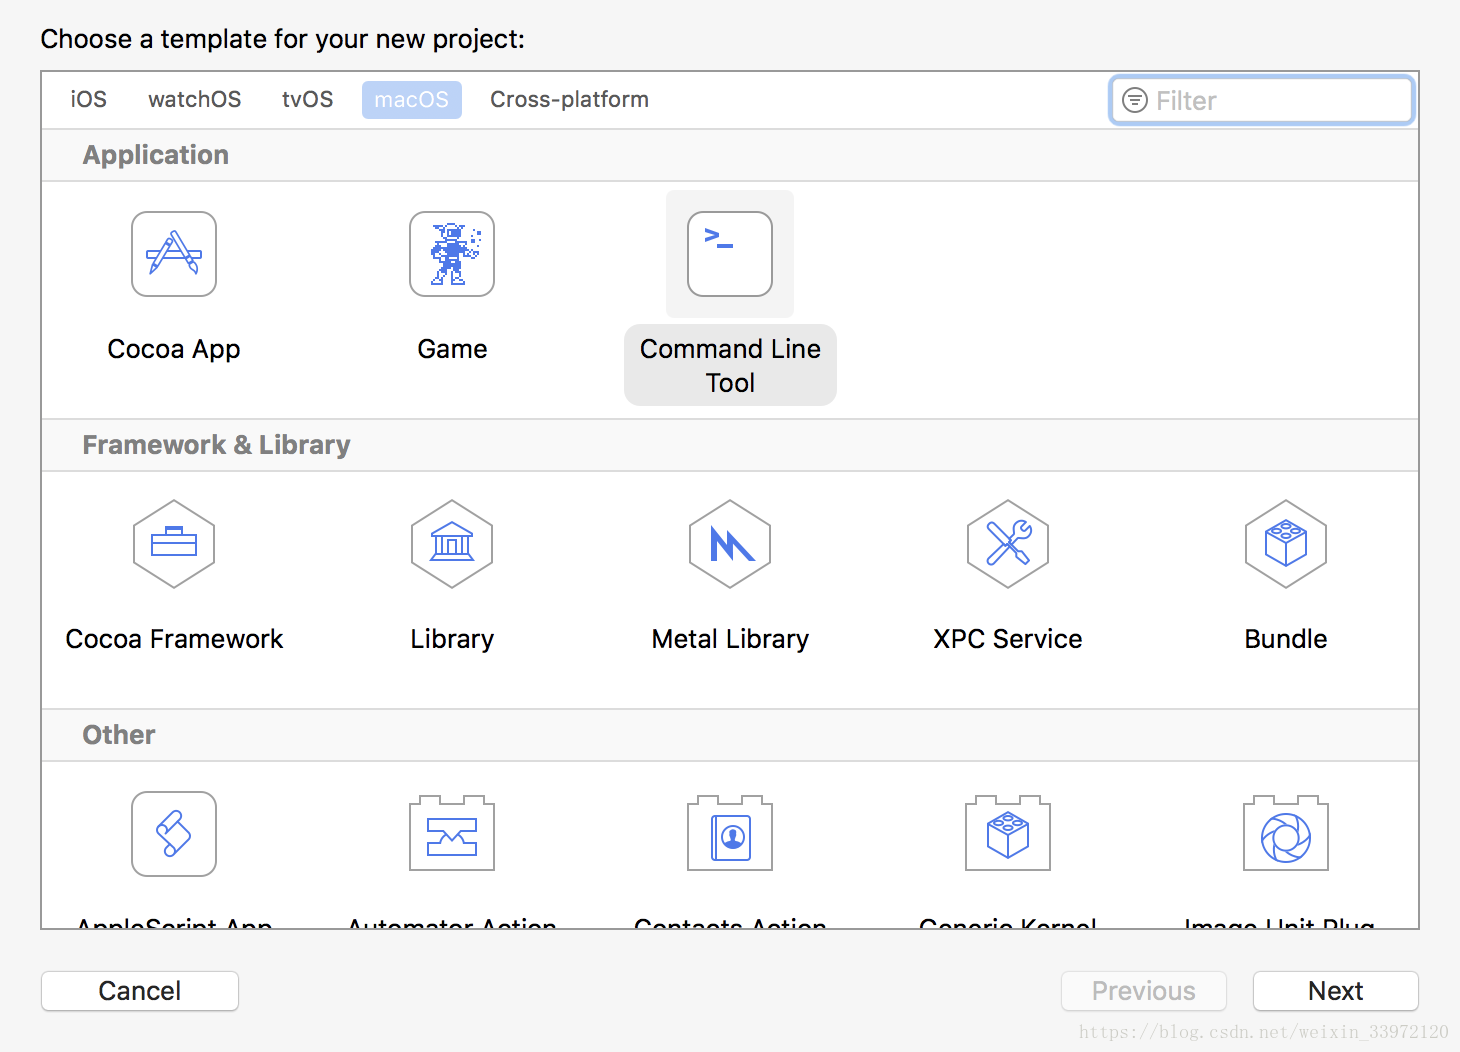Viewport: 1460px width, 1052px height.
Task: Switch to the iOS platform tab
Action: tap(88, 100)
